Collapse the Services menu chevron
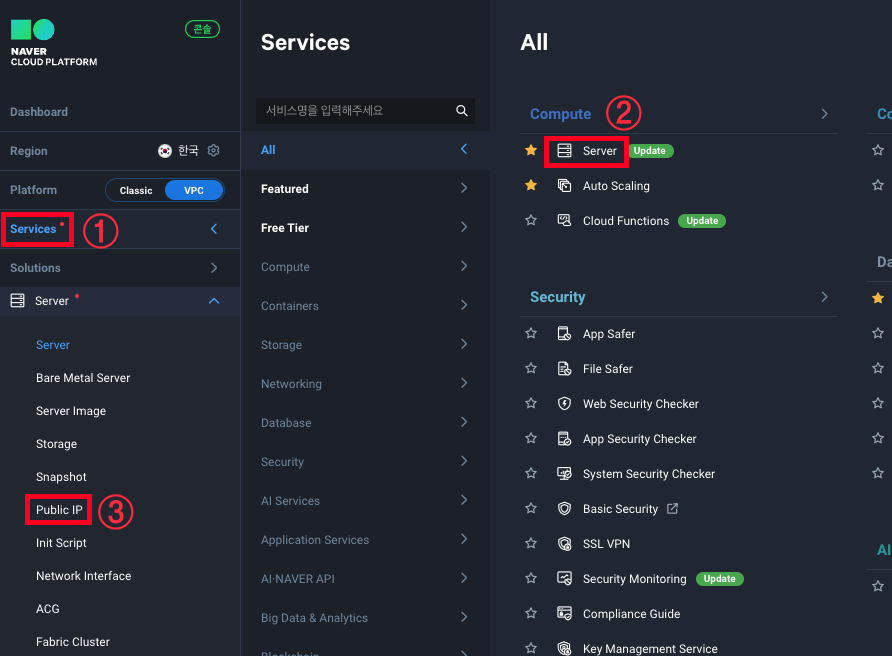This screenshot has height=656, width=892. [x=214, y=229]
